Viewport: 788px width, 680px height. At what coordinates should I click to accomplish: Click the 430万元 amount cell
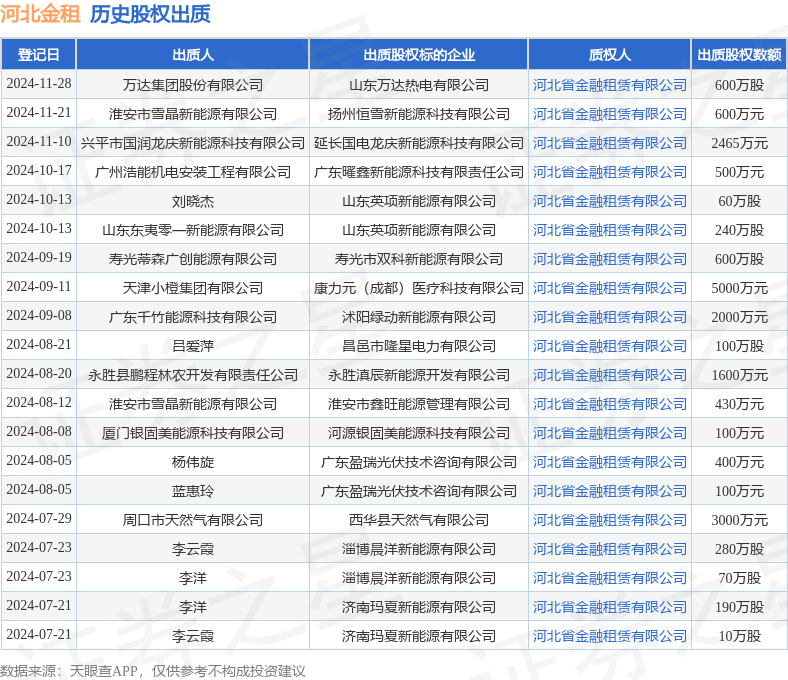click(x=739, y=404)
